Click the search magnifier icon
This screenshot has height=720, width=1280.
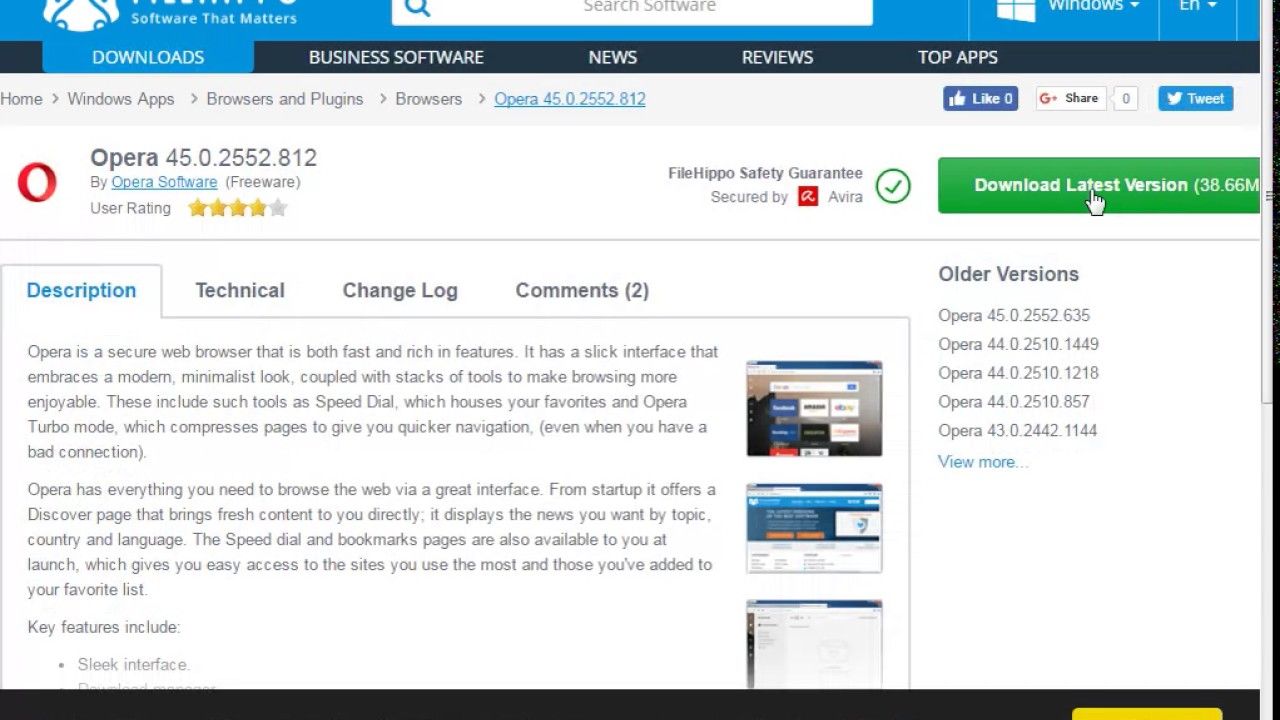pyautogui.click(x=417, y=9)
